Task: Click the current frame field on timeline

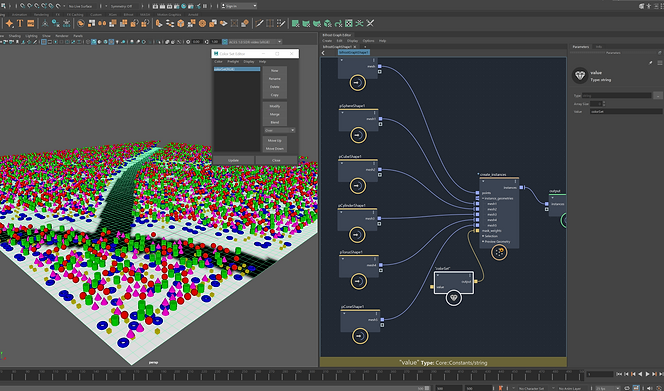Action: [x=600, y=374]
